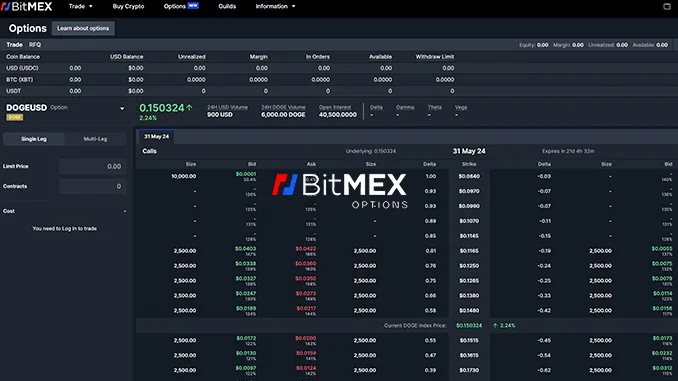Screen dimensions: 678x381
Task: Click put bid $0.0312 at strike $0.1730
Action: [x=662, y=368]
